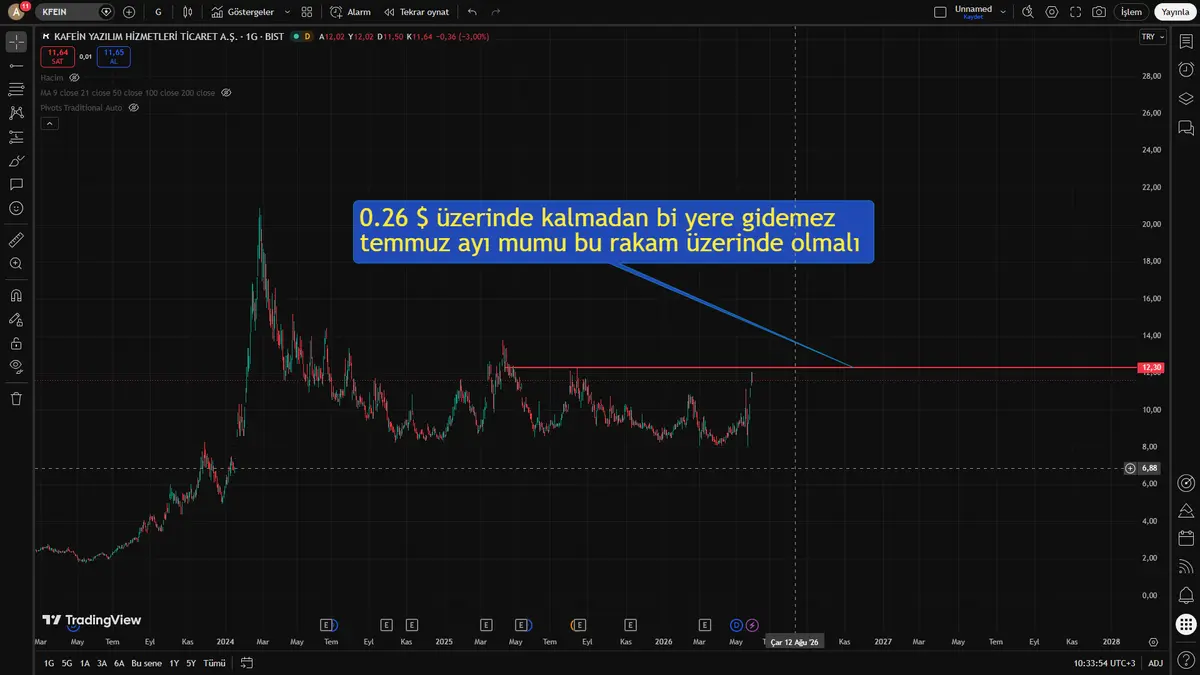Remove drawings with the trash icon
This screenshot has height=675, width=1200.
point(16,399)
